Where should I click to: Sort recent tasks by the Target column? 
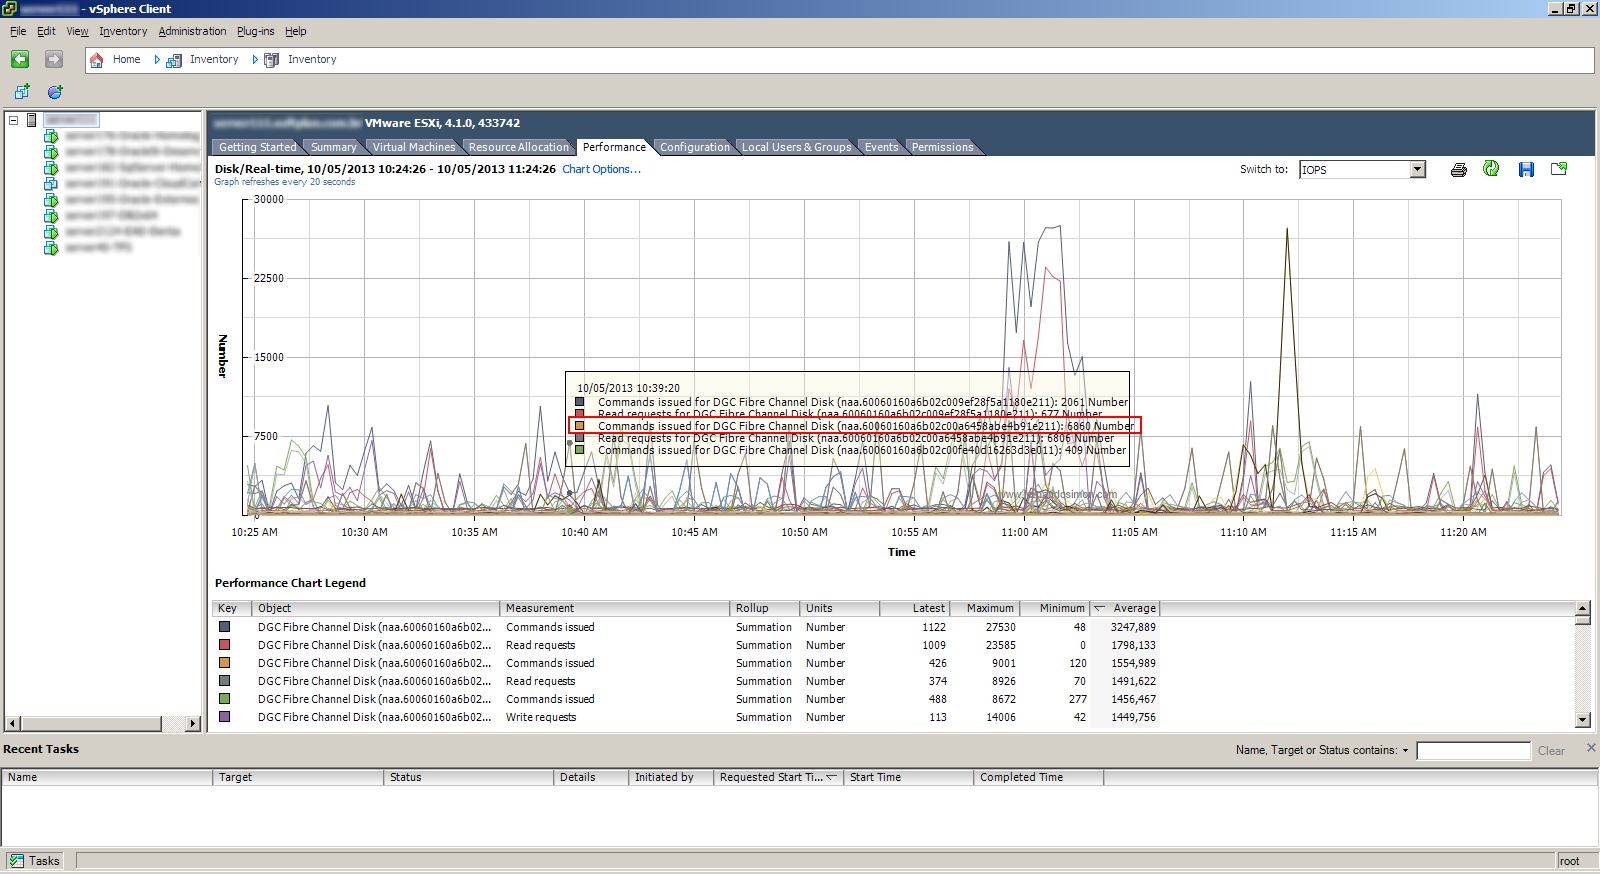point(298,777)
